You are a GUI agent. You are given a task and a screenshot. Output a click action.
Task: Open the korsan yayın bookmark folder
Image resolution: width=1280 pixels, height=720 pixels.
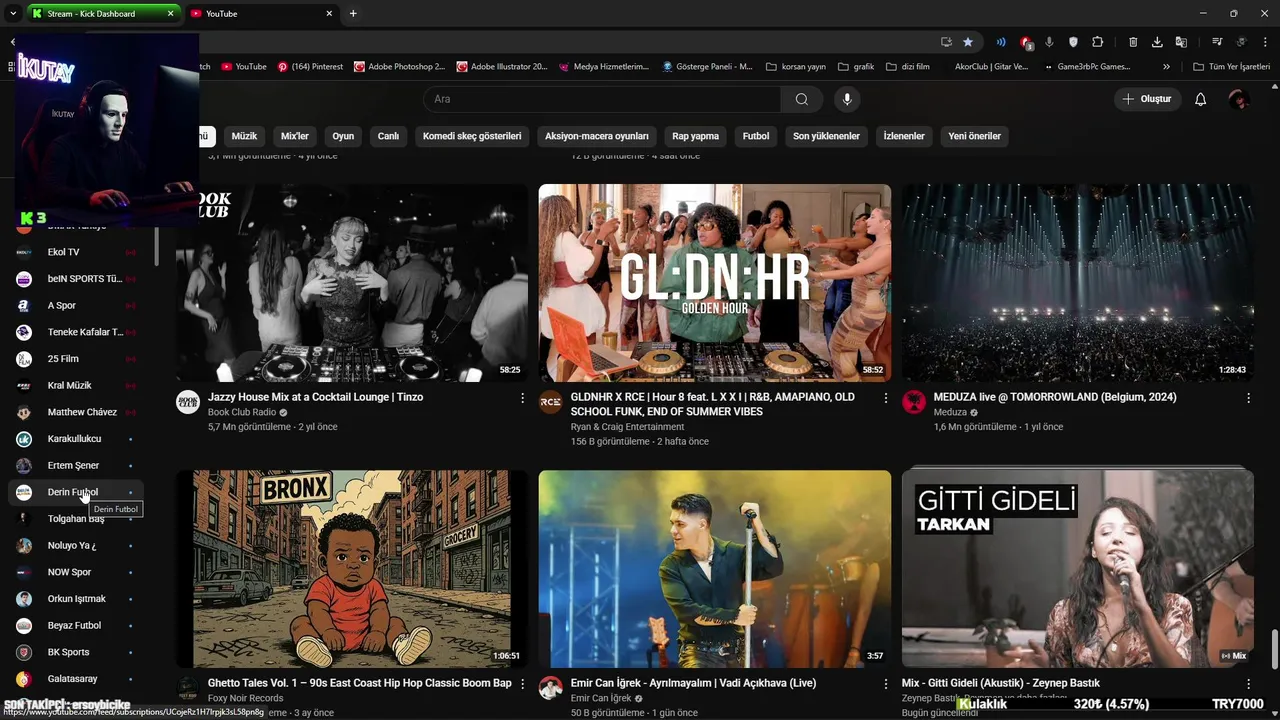(x=796, y=67)
